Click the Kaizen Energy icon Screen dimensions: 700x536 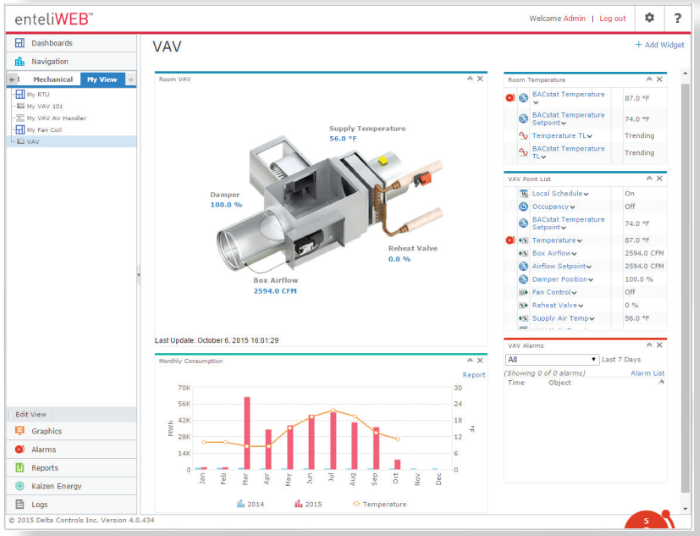[x=20, y=486]
